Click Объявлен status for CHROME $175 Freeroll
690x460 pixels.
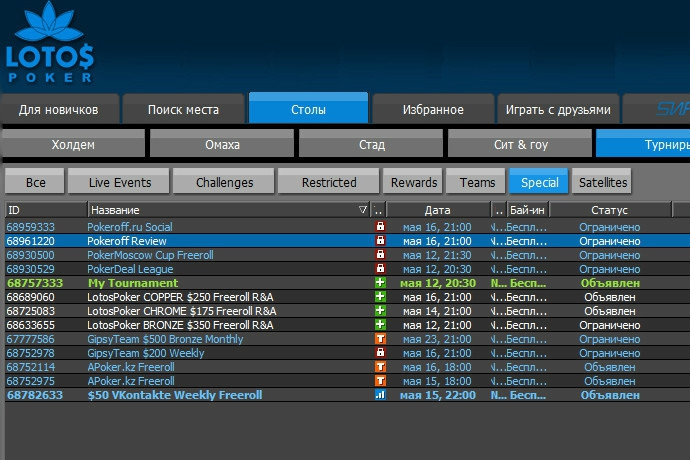click(x=609, y=311)
